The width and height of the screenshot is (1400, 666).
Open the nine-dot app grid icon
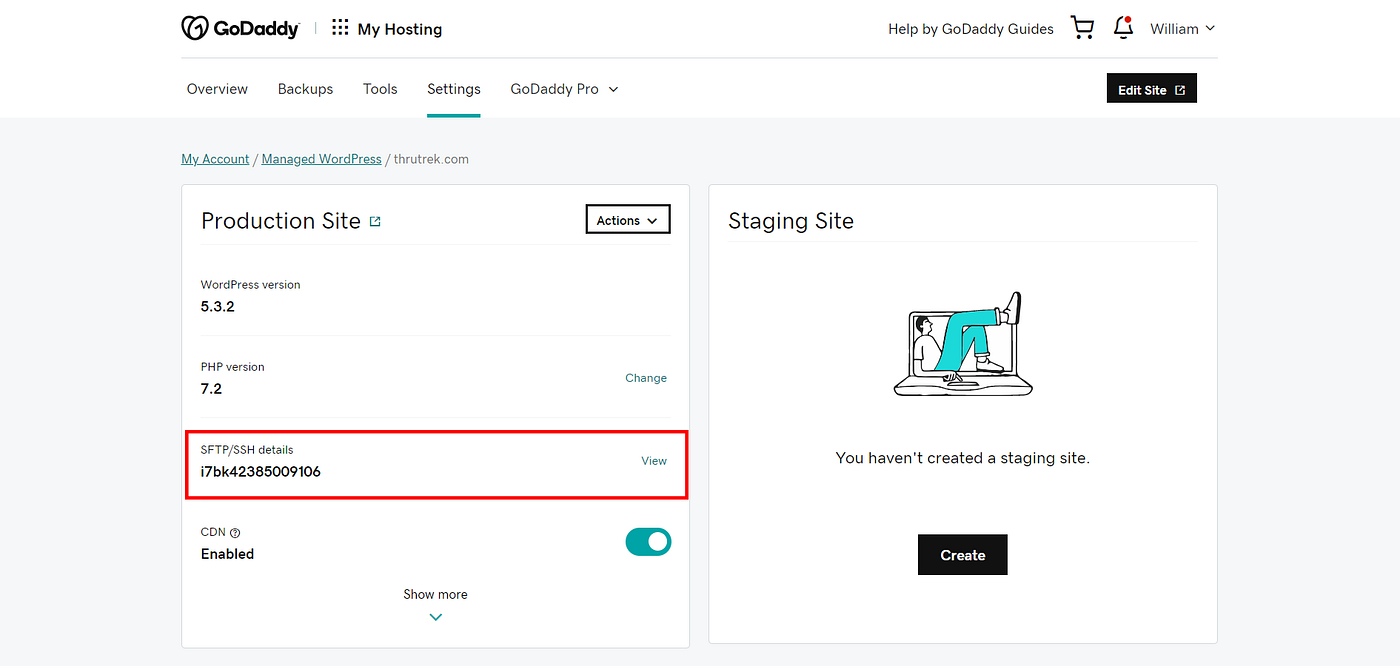340,28
